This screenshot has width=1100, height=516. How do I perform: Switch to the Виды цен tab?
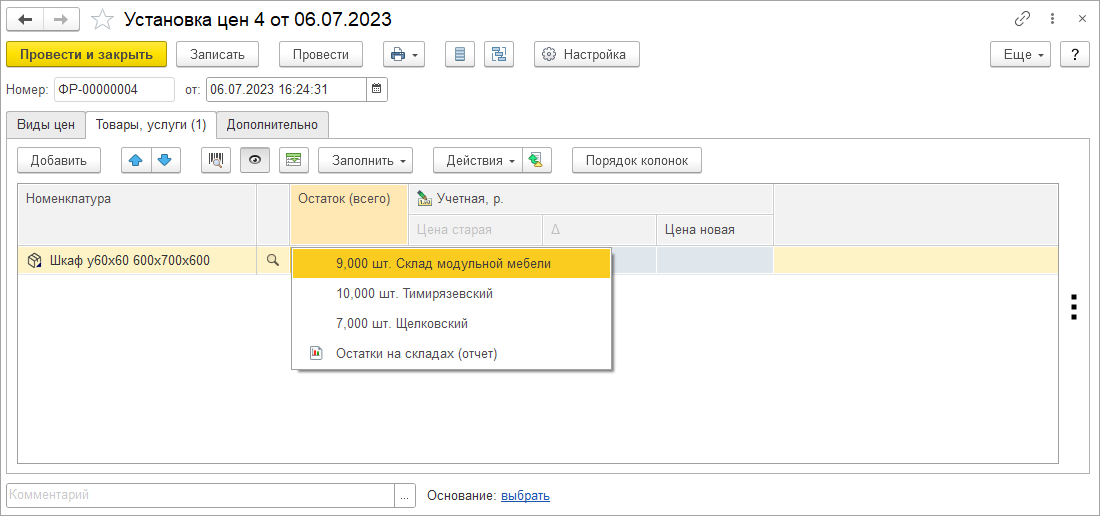pos(46,125)
